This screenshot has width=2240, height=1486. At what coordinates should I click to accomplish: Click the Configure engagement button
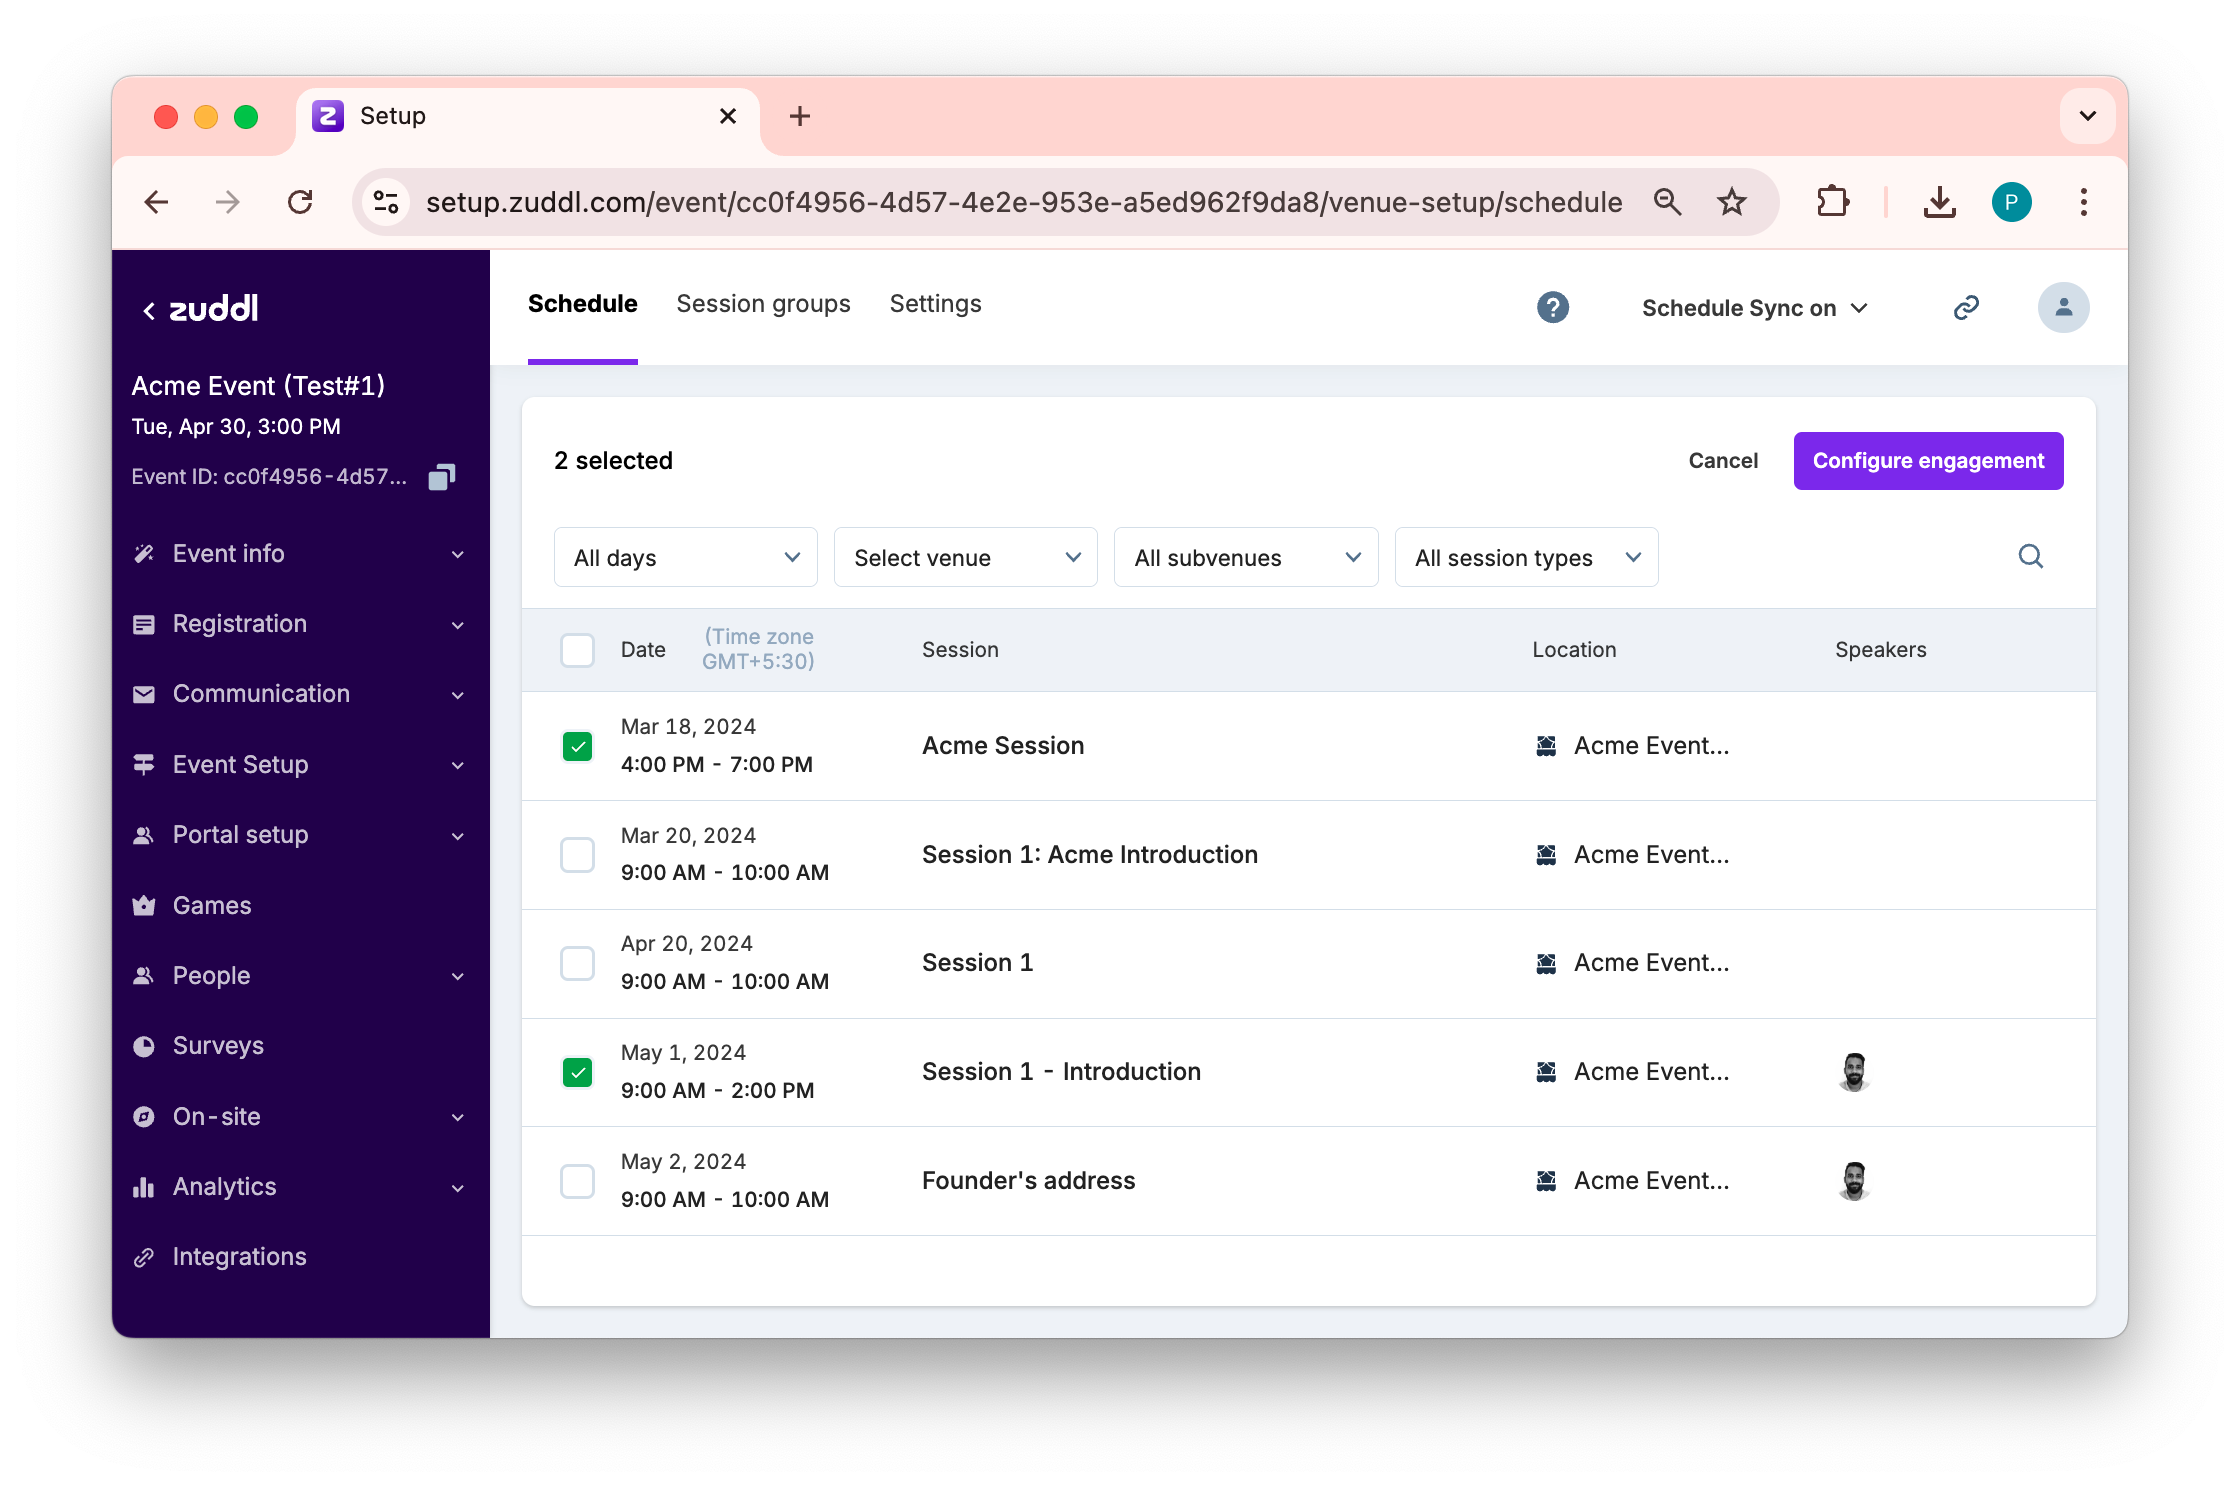point(1928,461)
